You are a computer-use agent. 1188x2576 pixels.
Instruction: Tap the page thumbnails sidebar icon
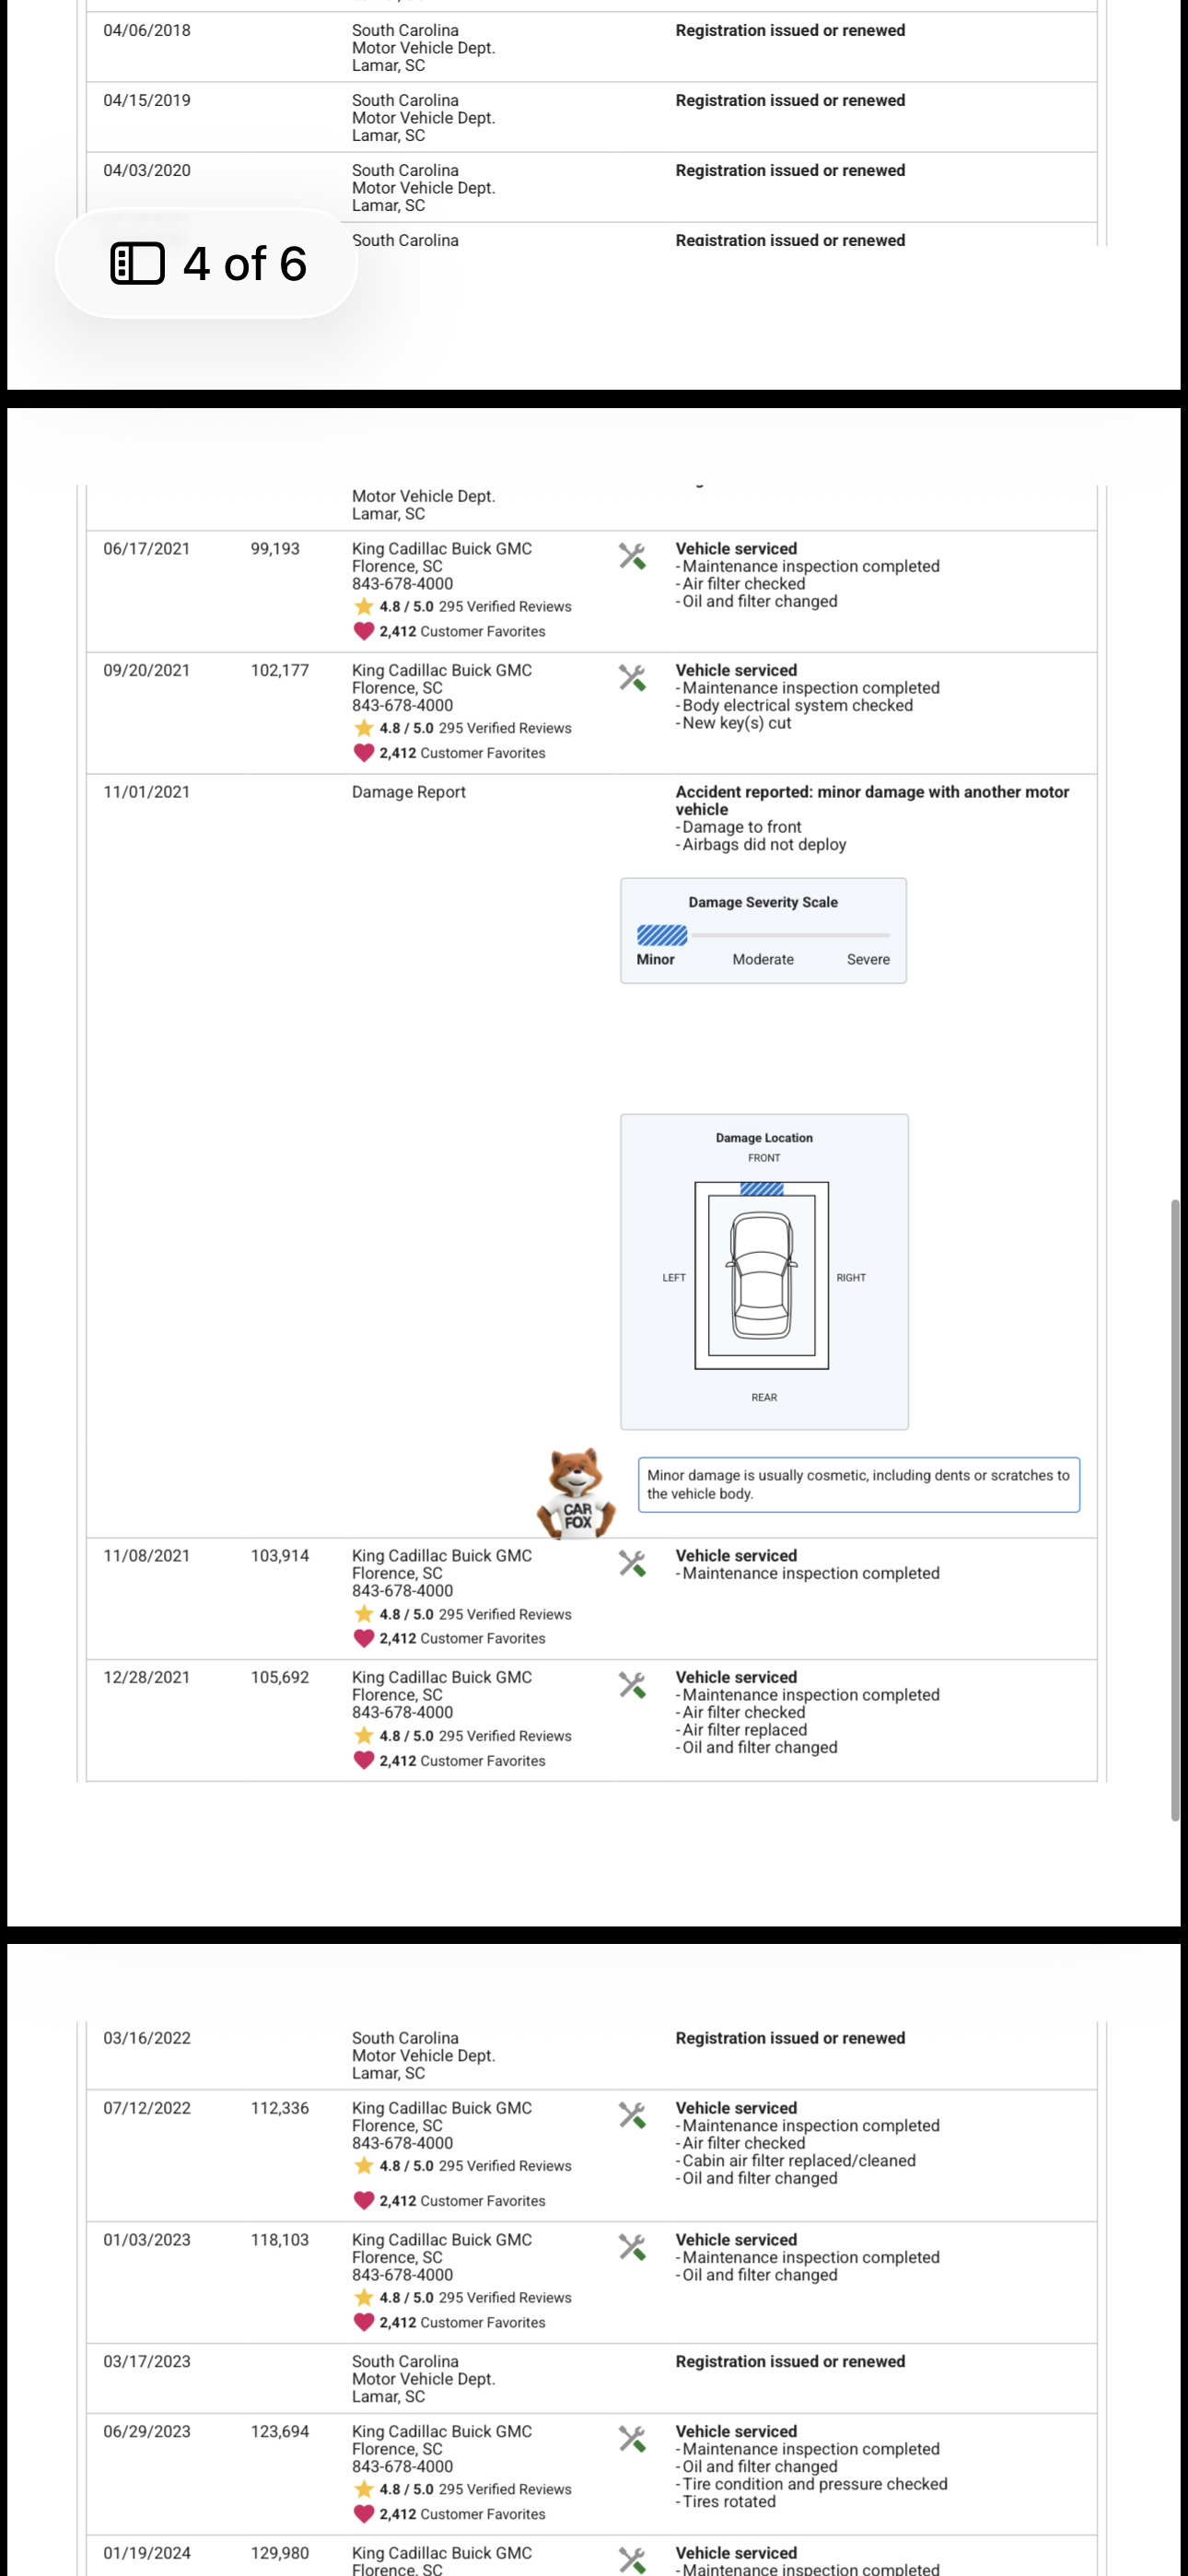click(137, 264)
